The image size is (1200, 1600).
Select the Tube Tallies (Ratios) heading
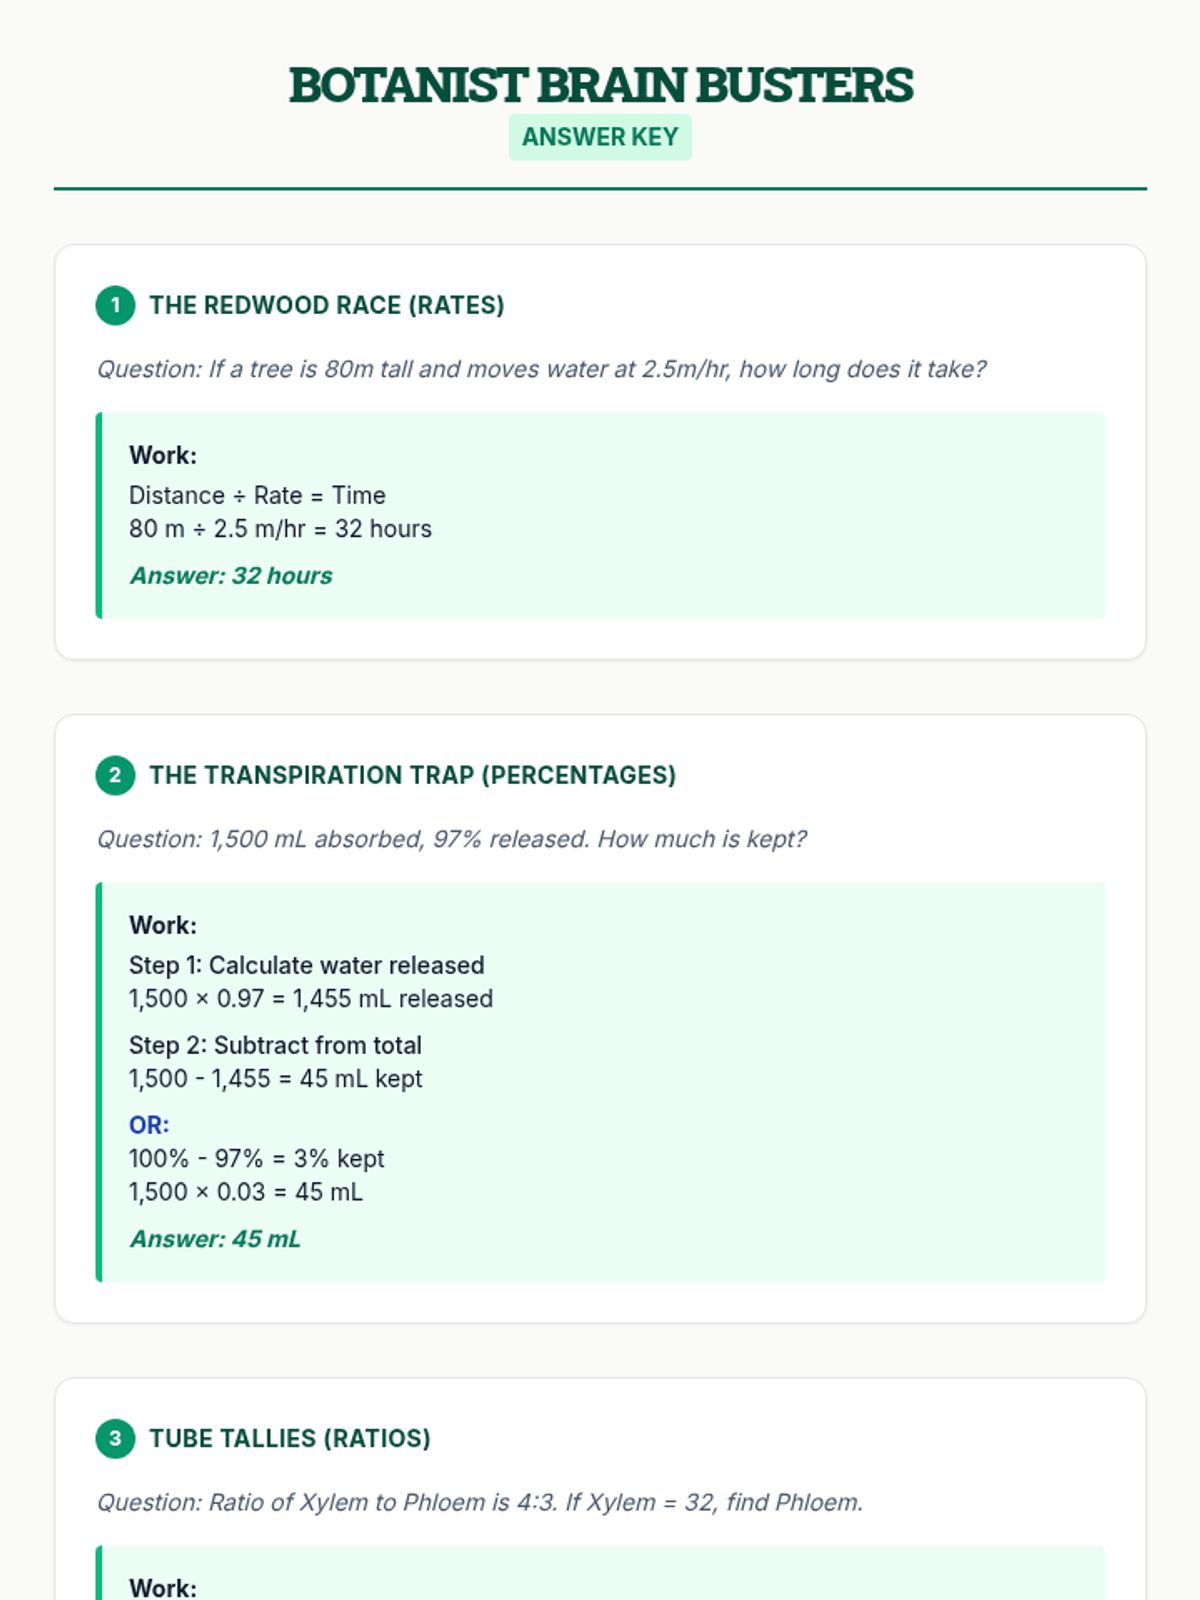pyautogui.click(x=290, y=1438)
